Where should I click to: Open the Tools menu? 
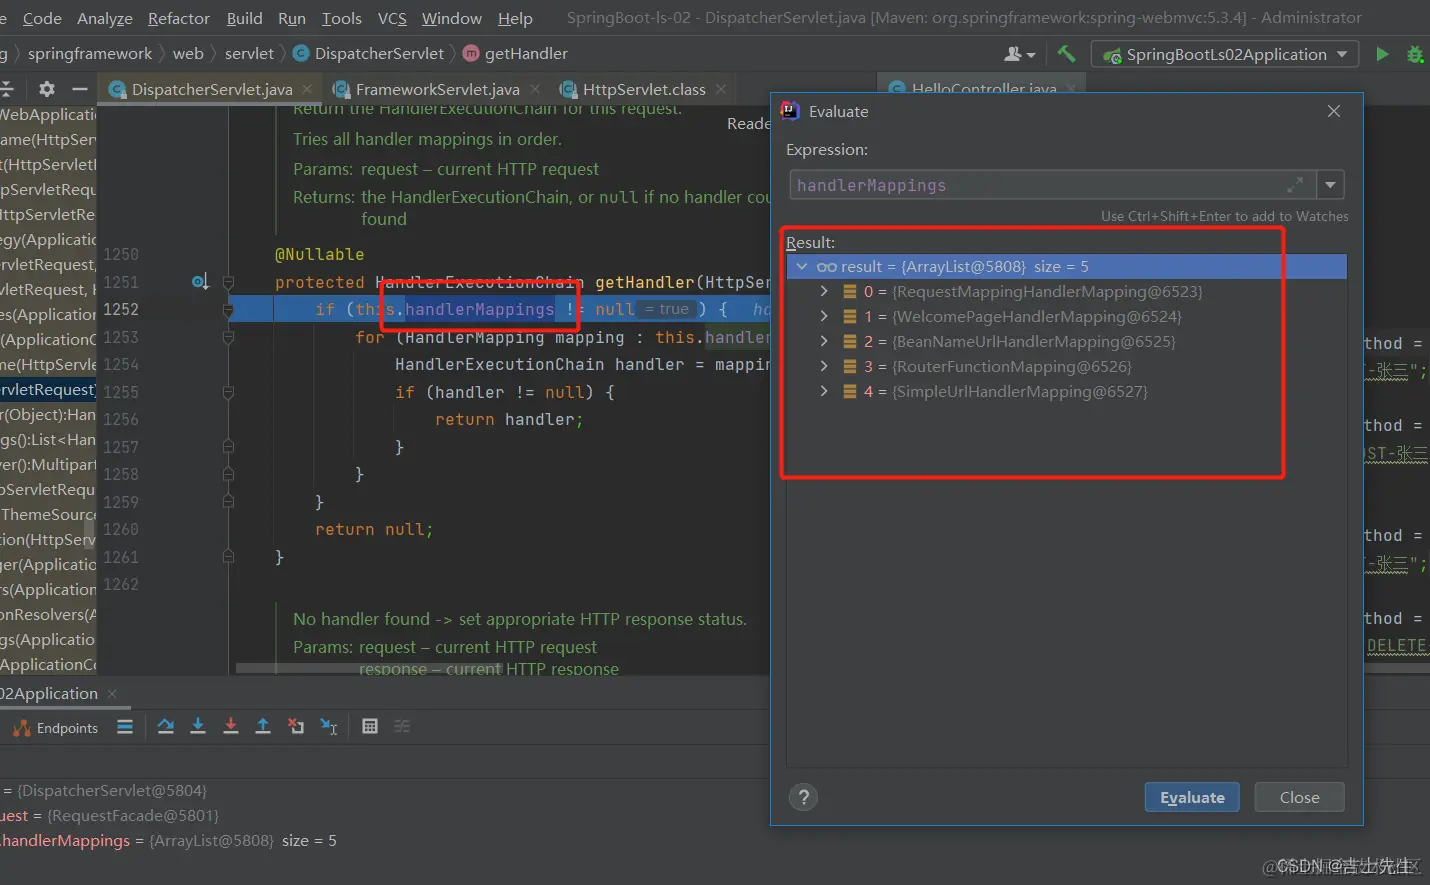point(342,18)
